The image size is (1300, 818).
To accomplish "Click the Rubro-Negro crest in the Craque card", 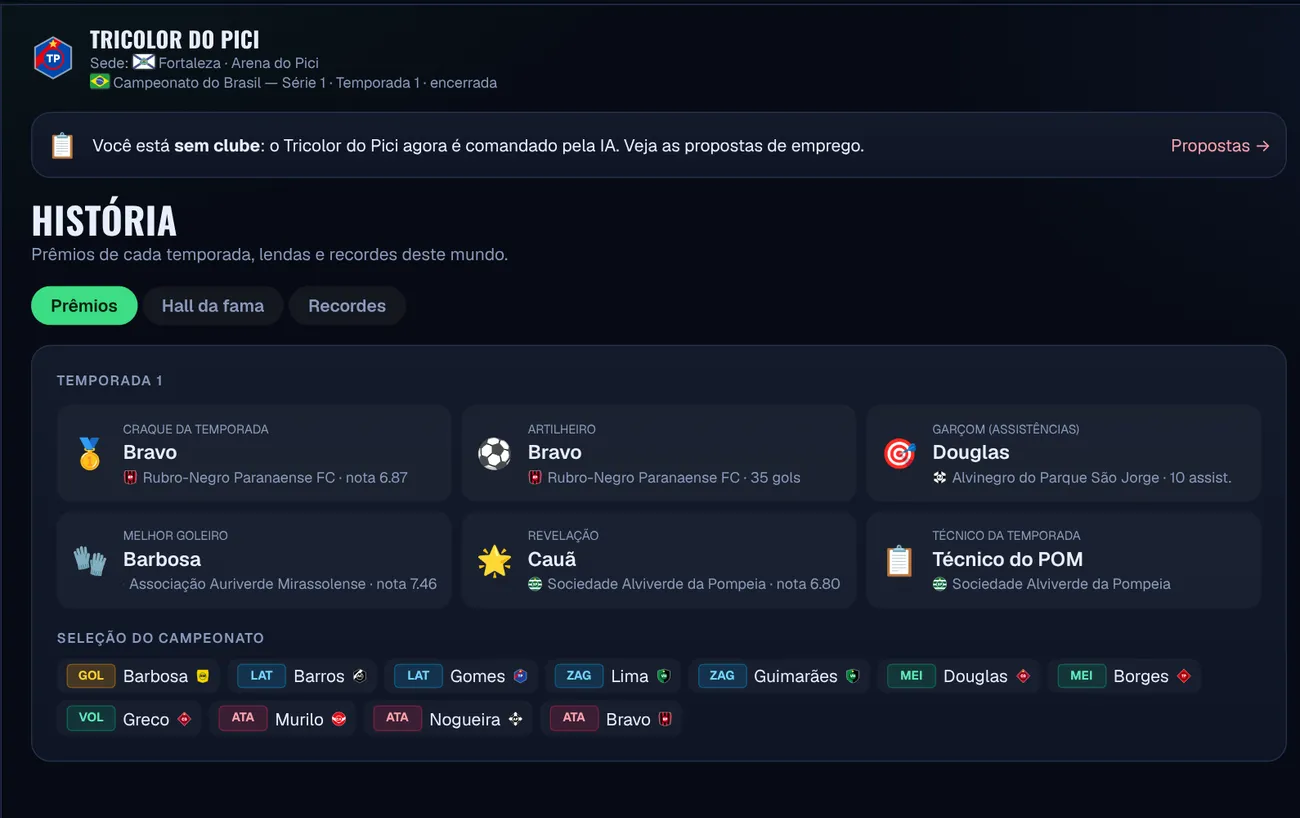I will pyautogui.click(x=130, y=478).
